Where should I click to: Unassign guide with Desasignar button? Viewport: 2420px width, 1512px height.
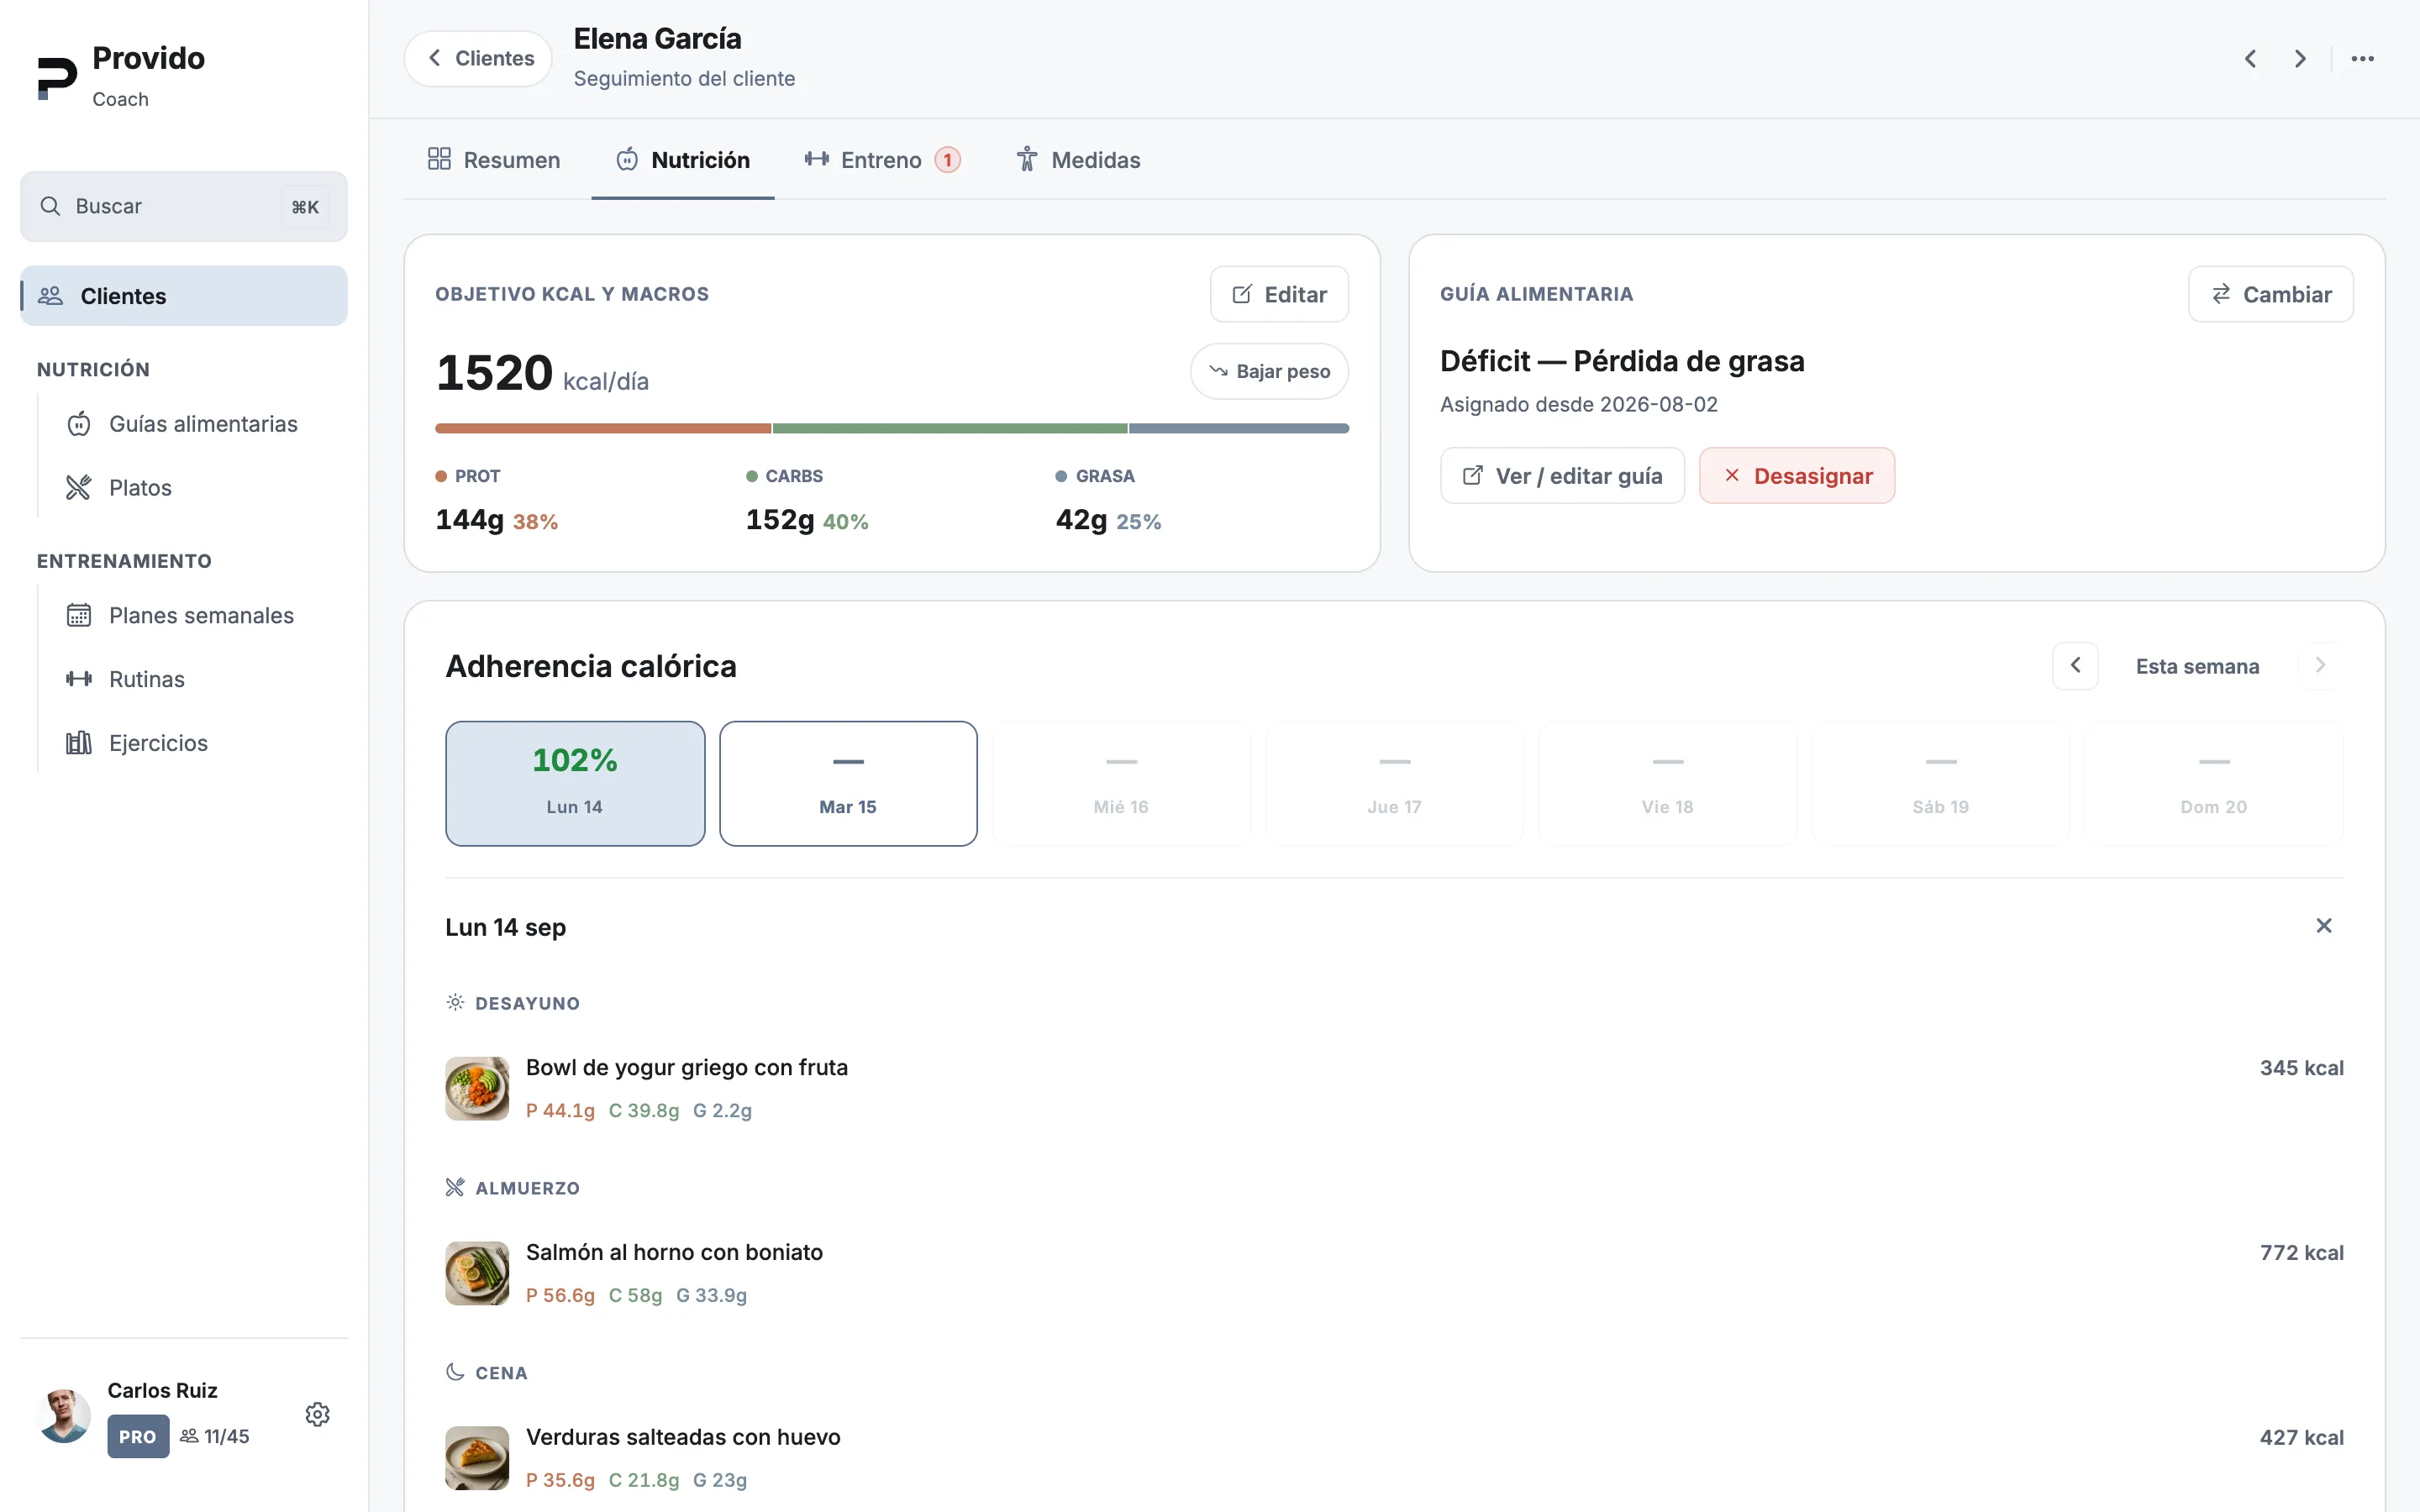click(x=1797, y=476)
